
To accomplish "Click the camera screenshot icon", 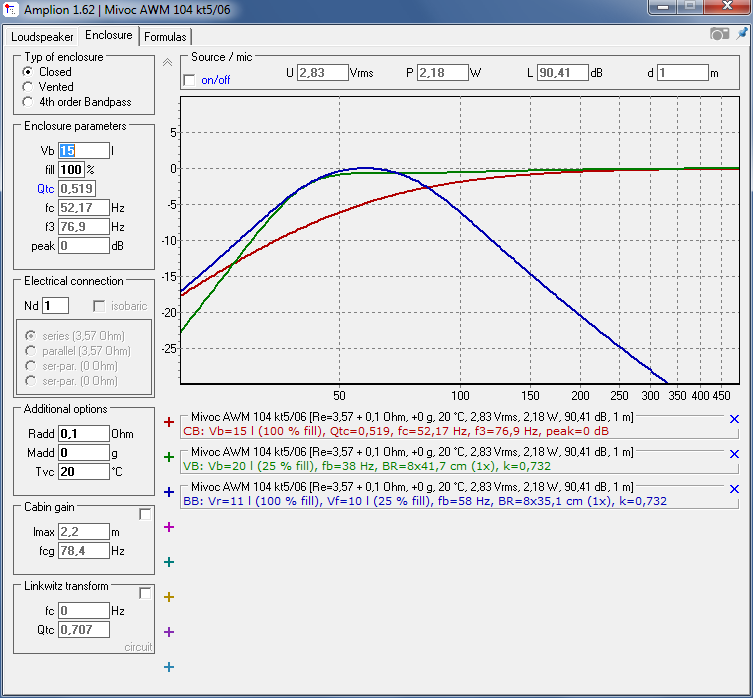I will 719,34.
